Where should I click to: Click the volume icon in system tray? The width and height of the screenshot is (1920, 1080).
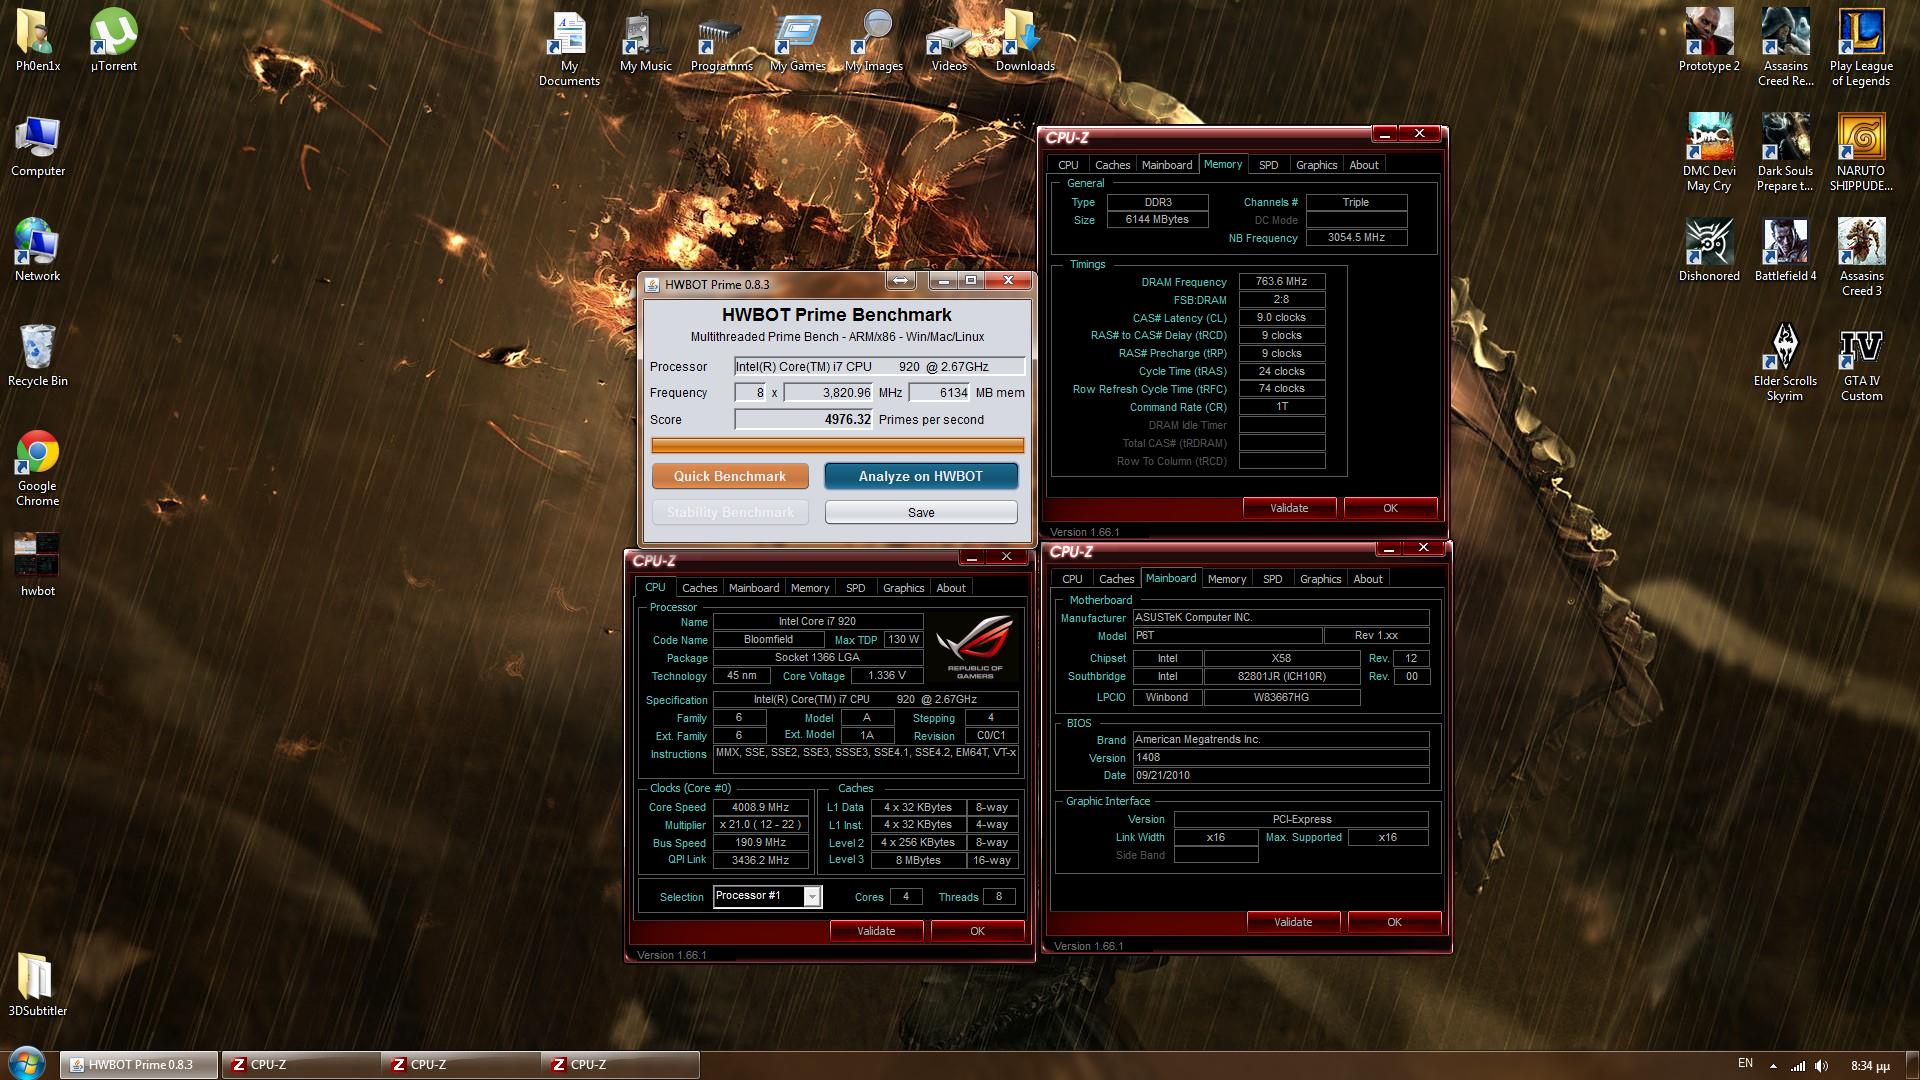point(1821,1066)
